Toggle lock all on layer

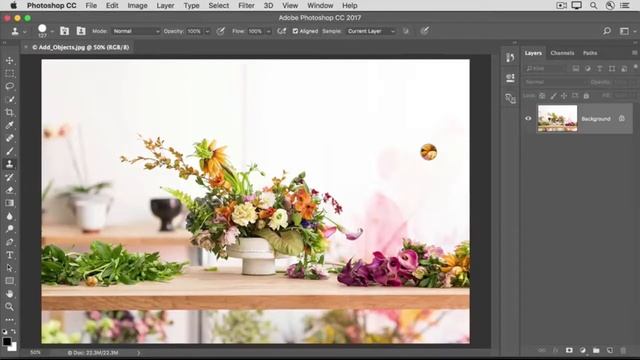[586, 96]
